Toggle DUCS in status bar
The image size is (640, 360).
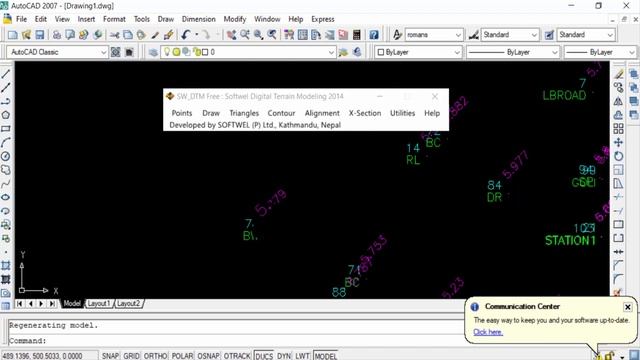264,356
